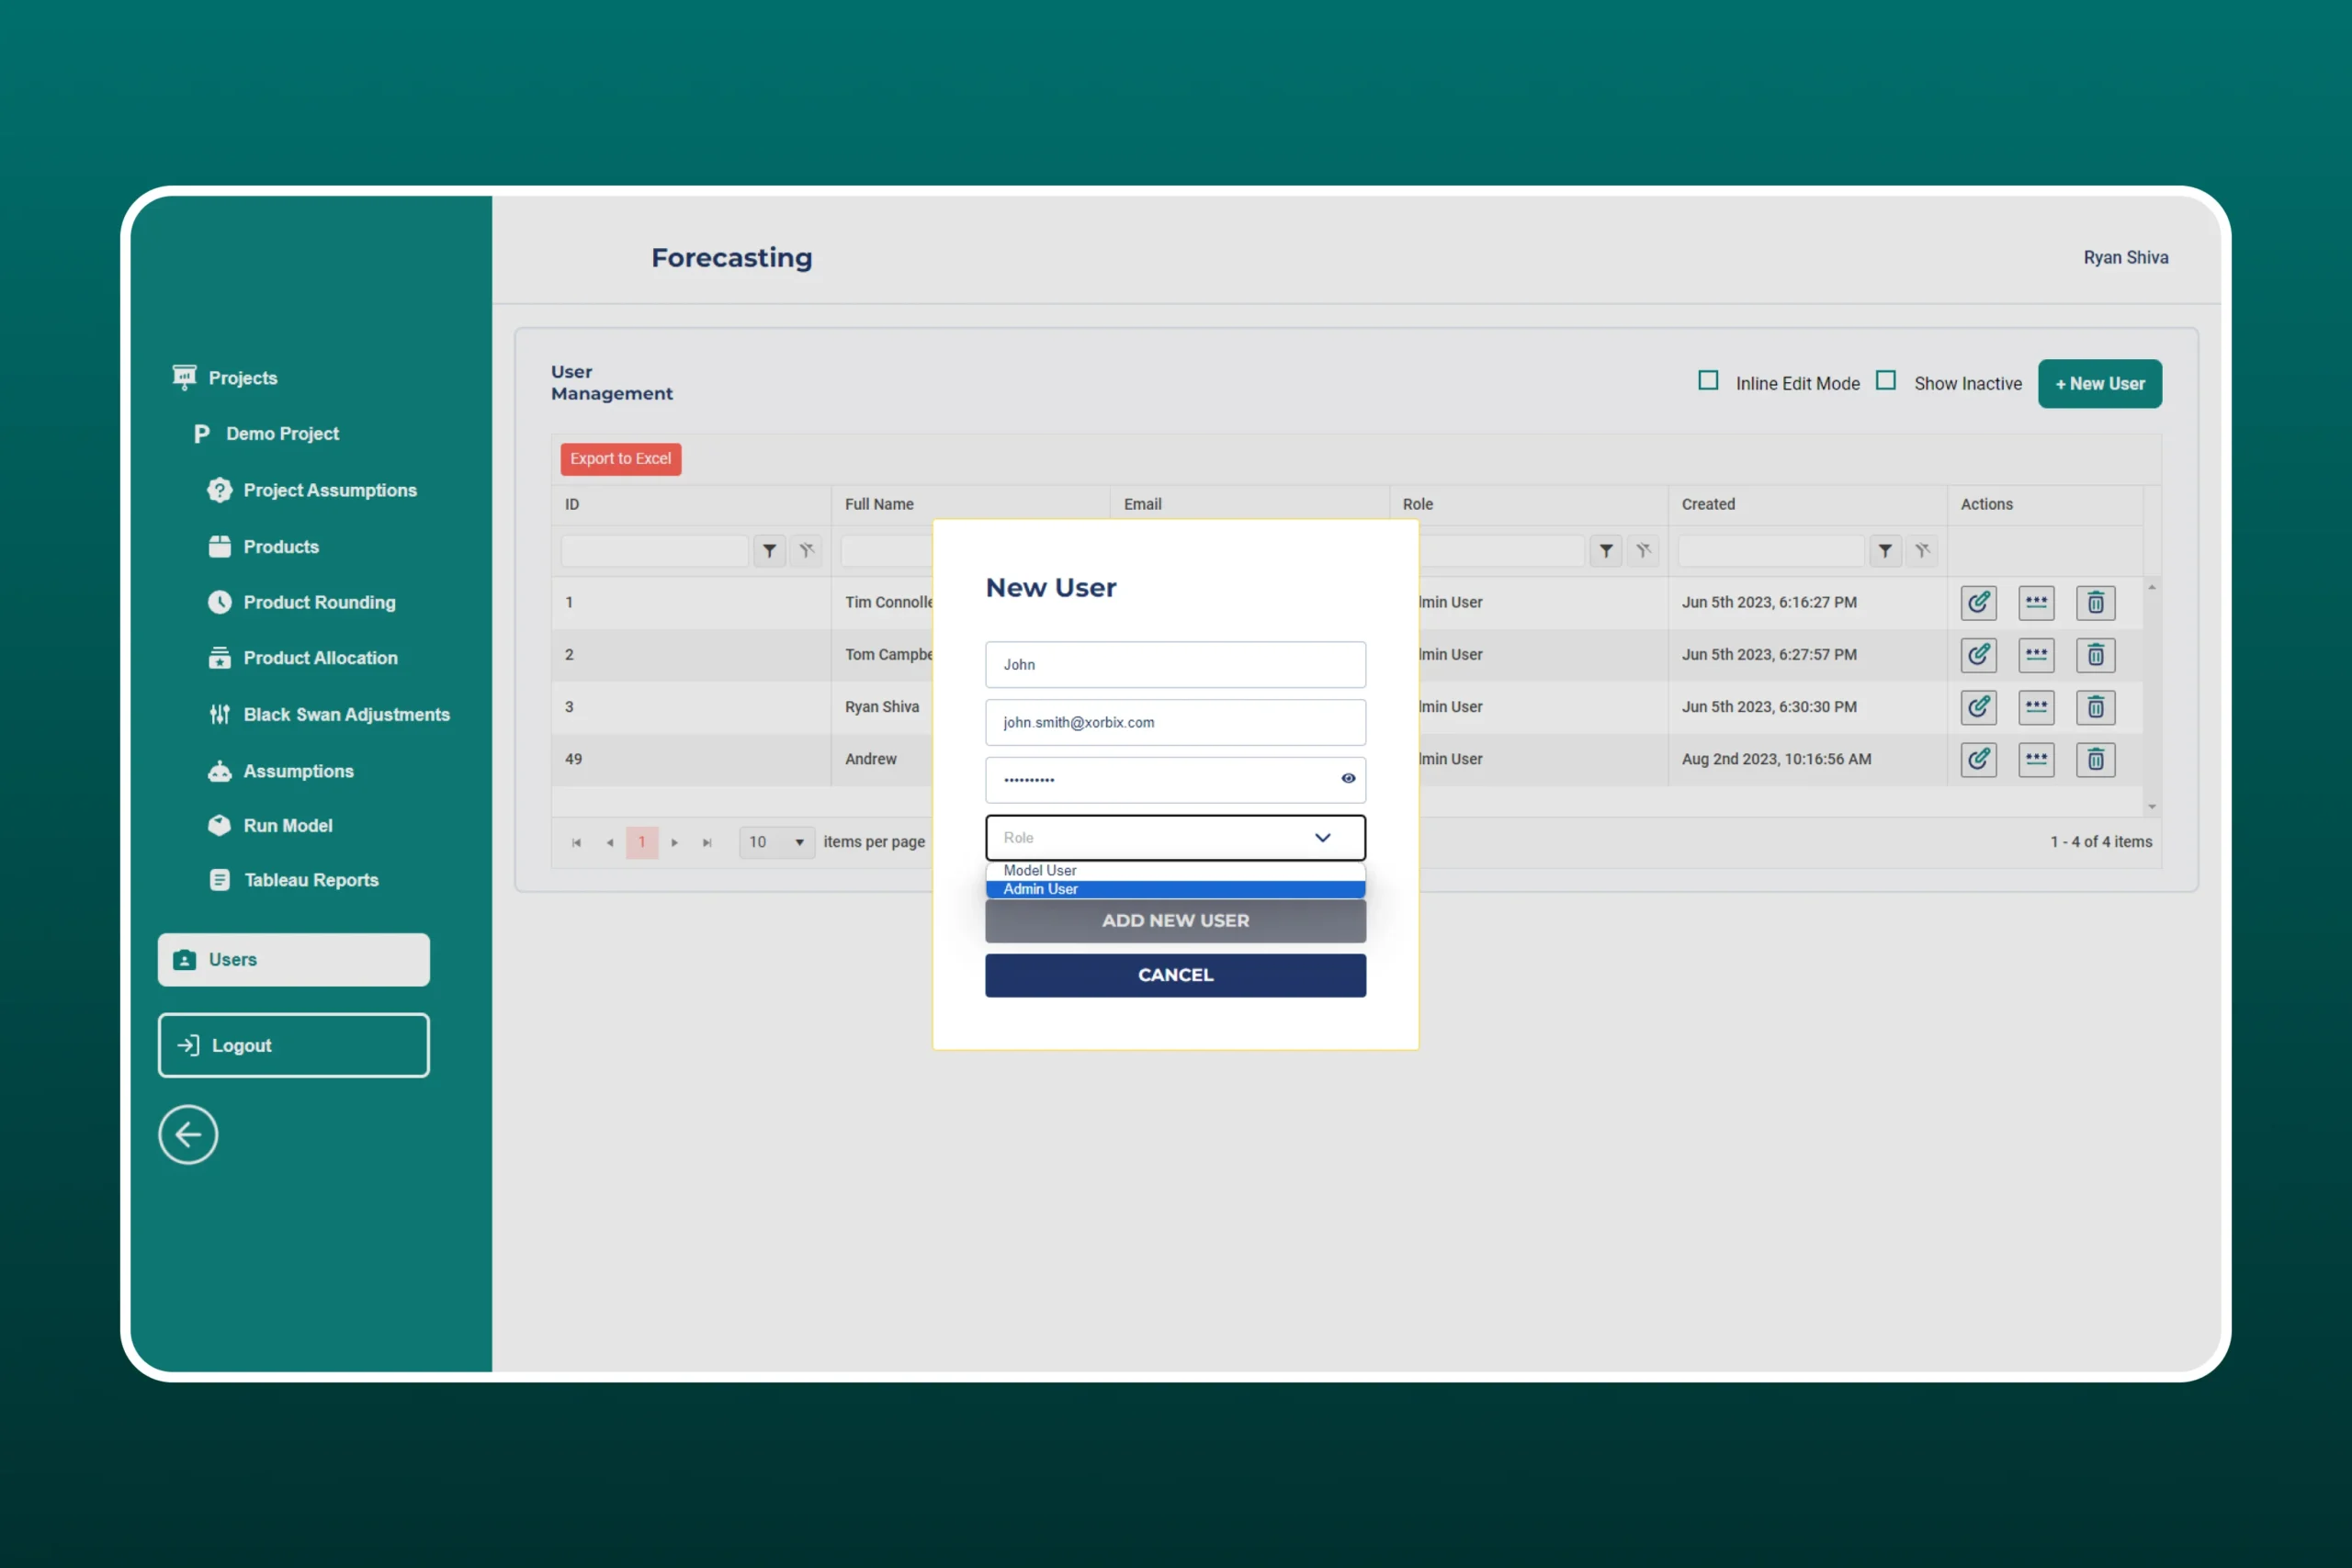Click the edit icon for user row 1
Image resolution: width=2352 pixels, height=1568 pixels.
[x=1978, y=602]
